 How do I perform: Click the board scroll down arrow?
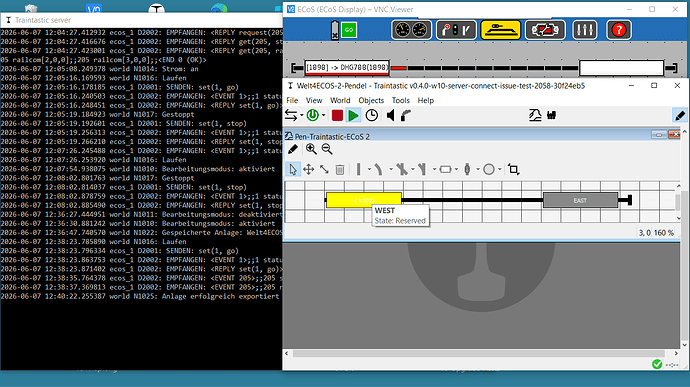678,218
